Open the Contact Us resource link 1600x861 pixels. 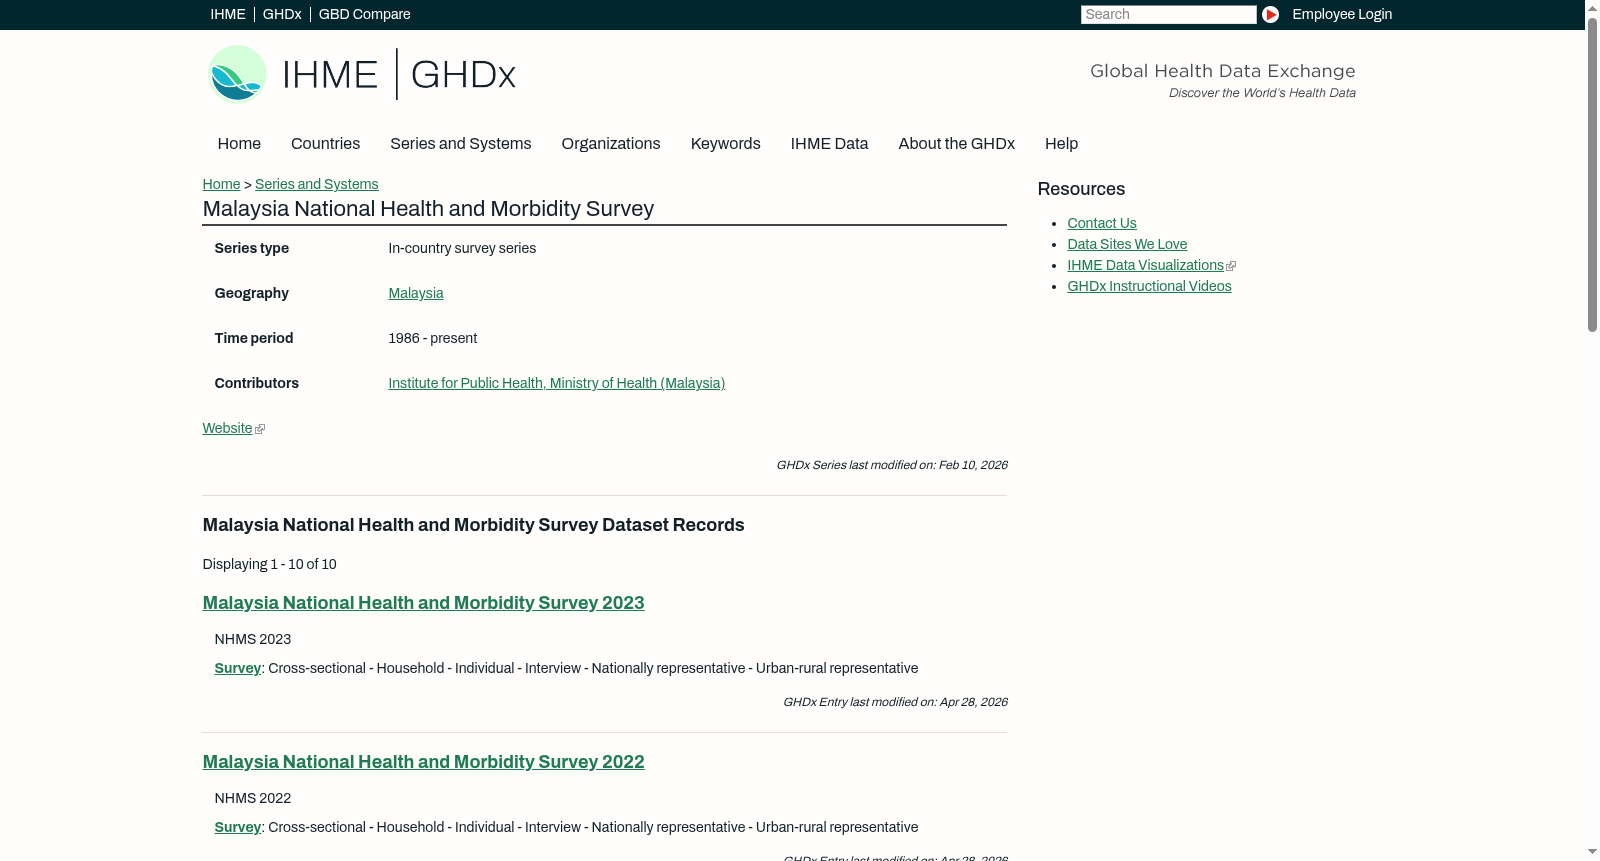1101,223
